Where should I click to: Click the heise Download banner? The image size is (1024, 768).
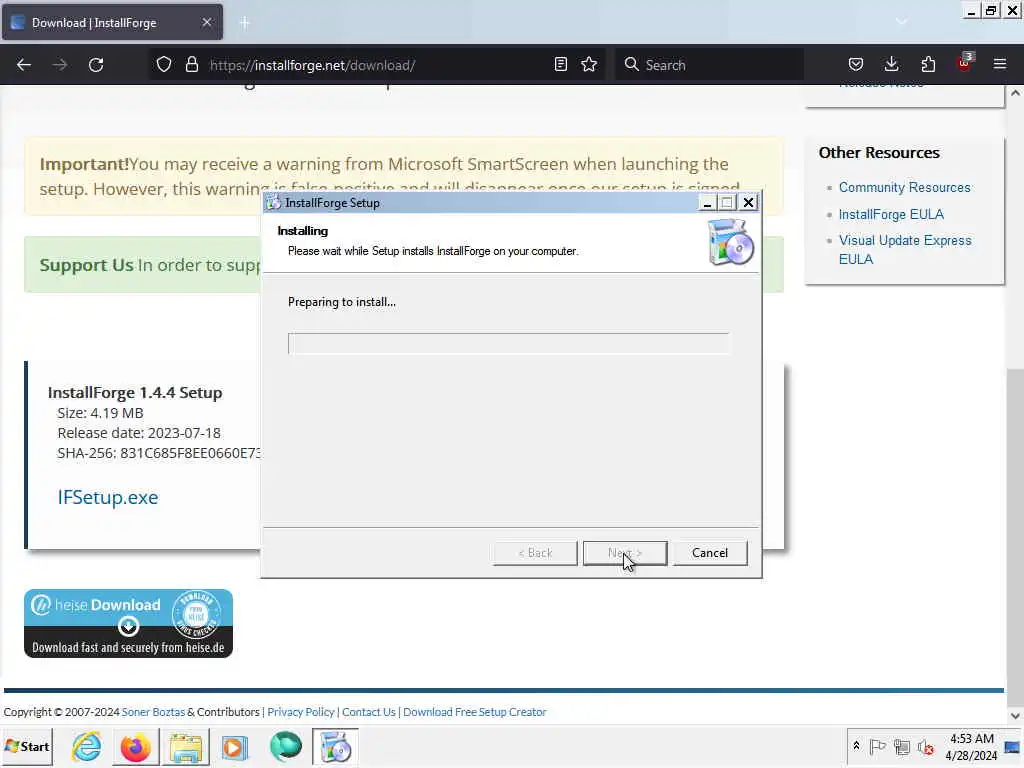129,624
